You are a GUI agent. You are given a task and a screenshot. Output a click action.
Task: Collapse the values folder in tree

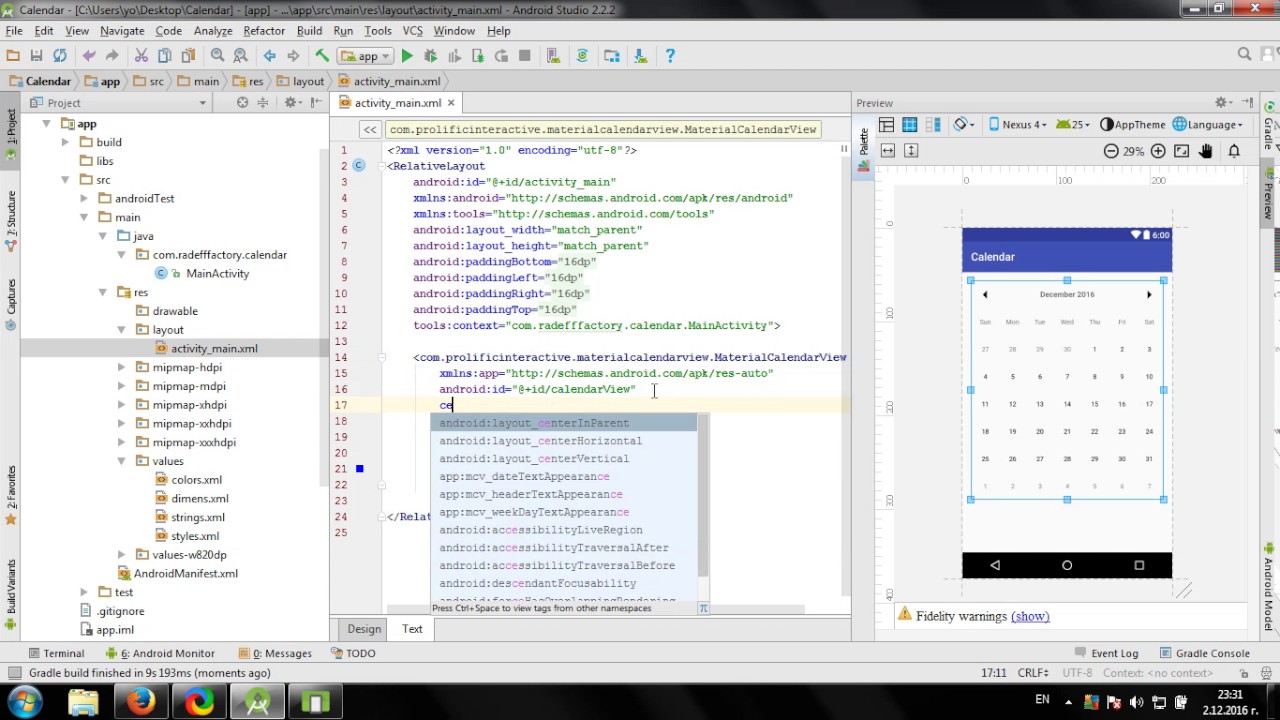[121, 461]
